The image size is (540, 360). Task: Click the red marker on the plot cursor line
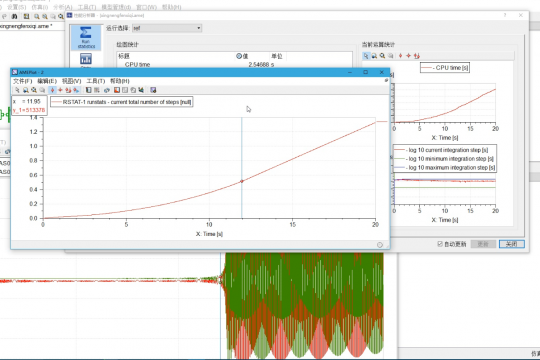242,181
